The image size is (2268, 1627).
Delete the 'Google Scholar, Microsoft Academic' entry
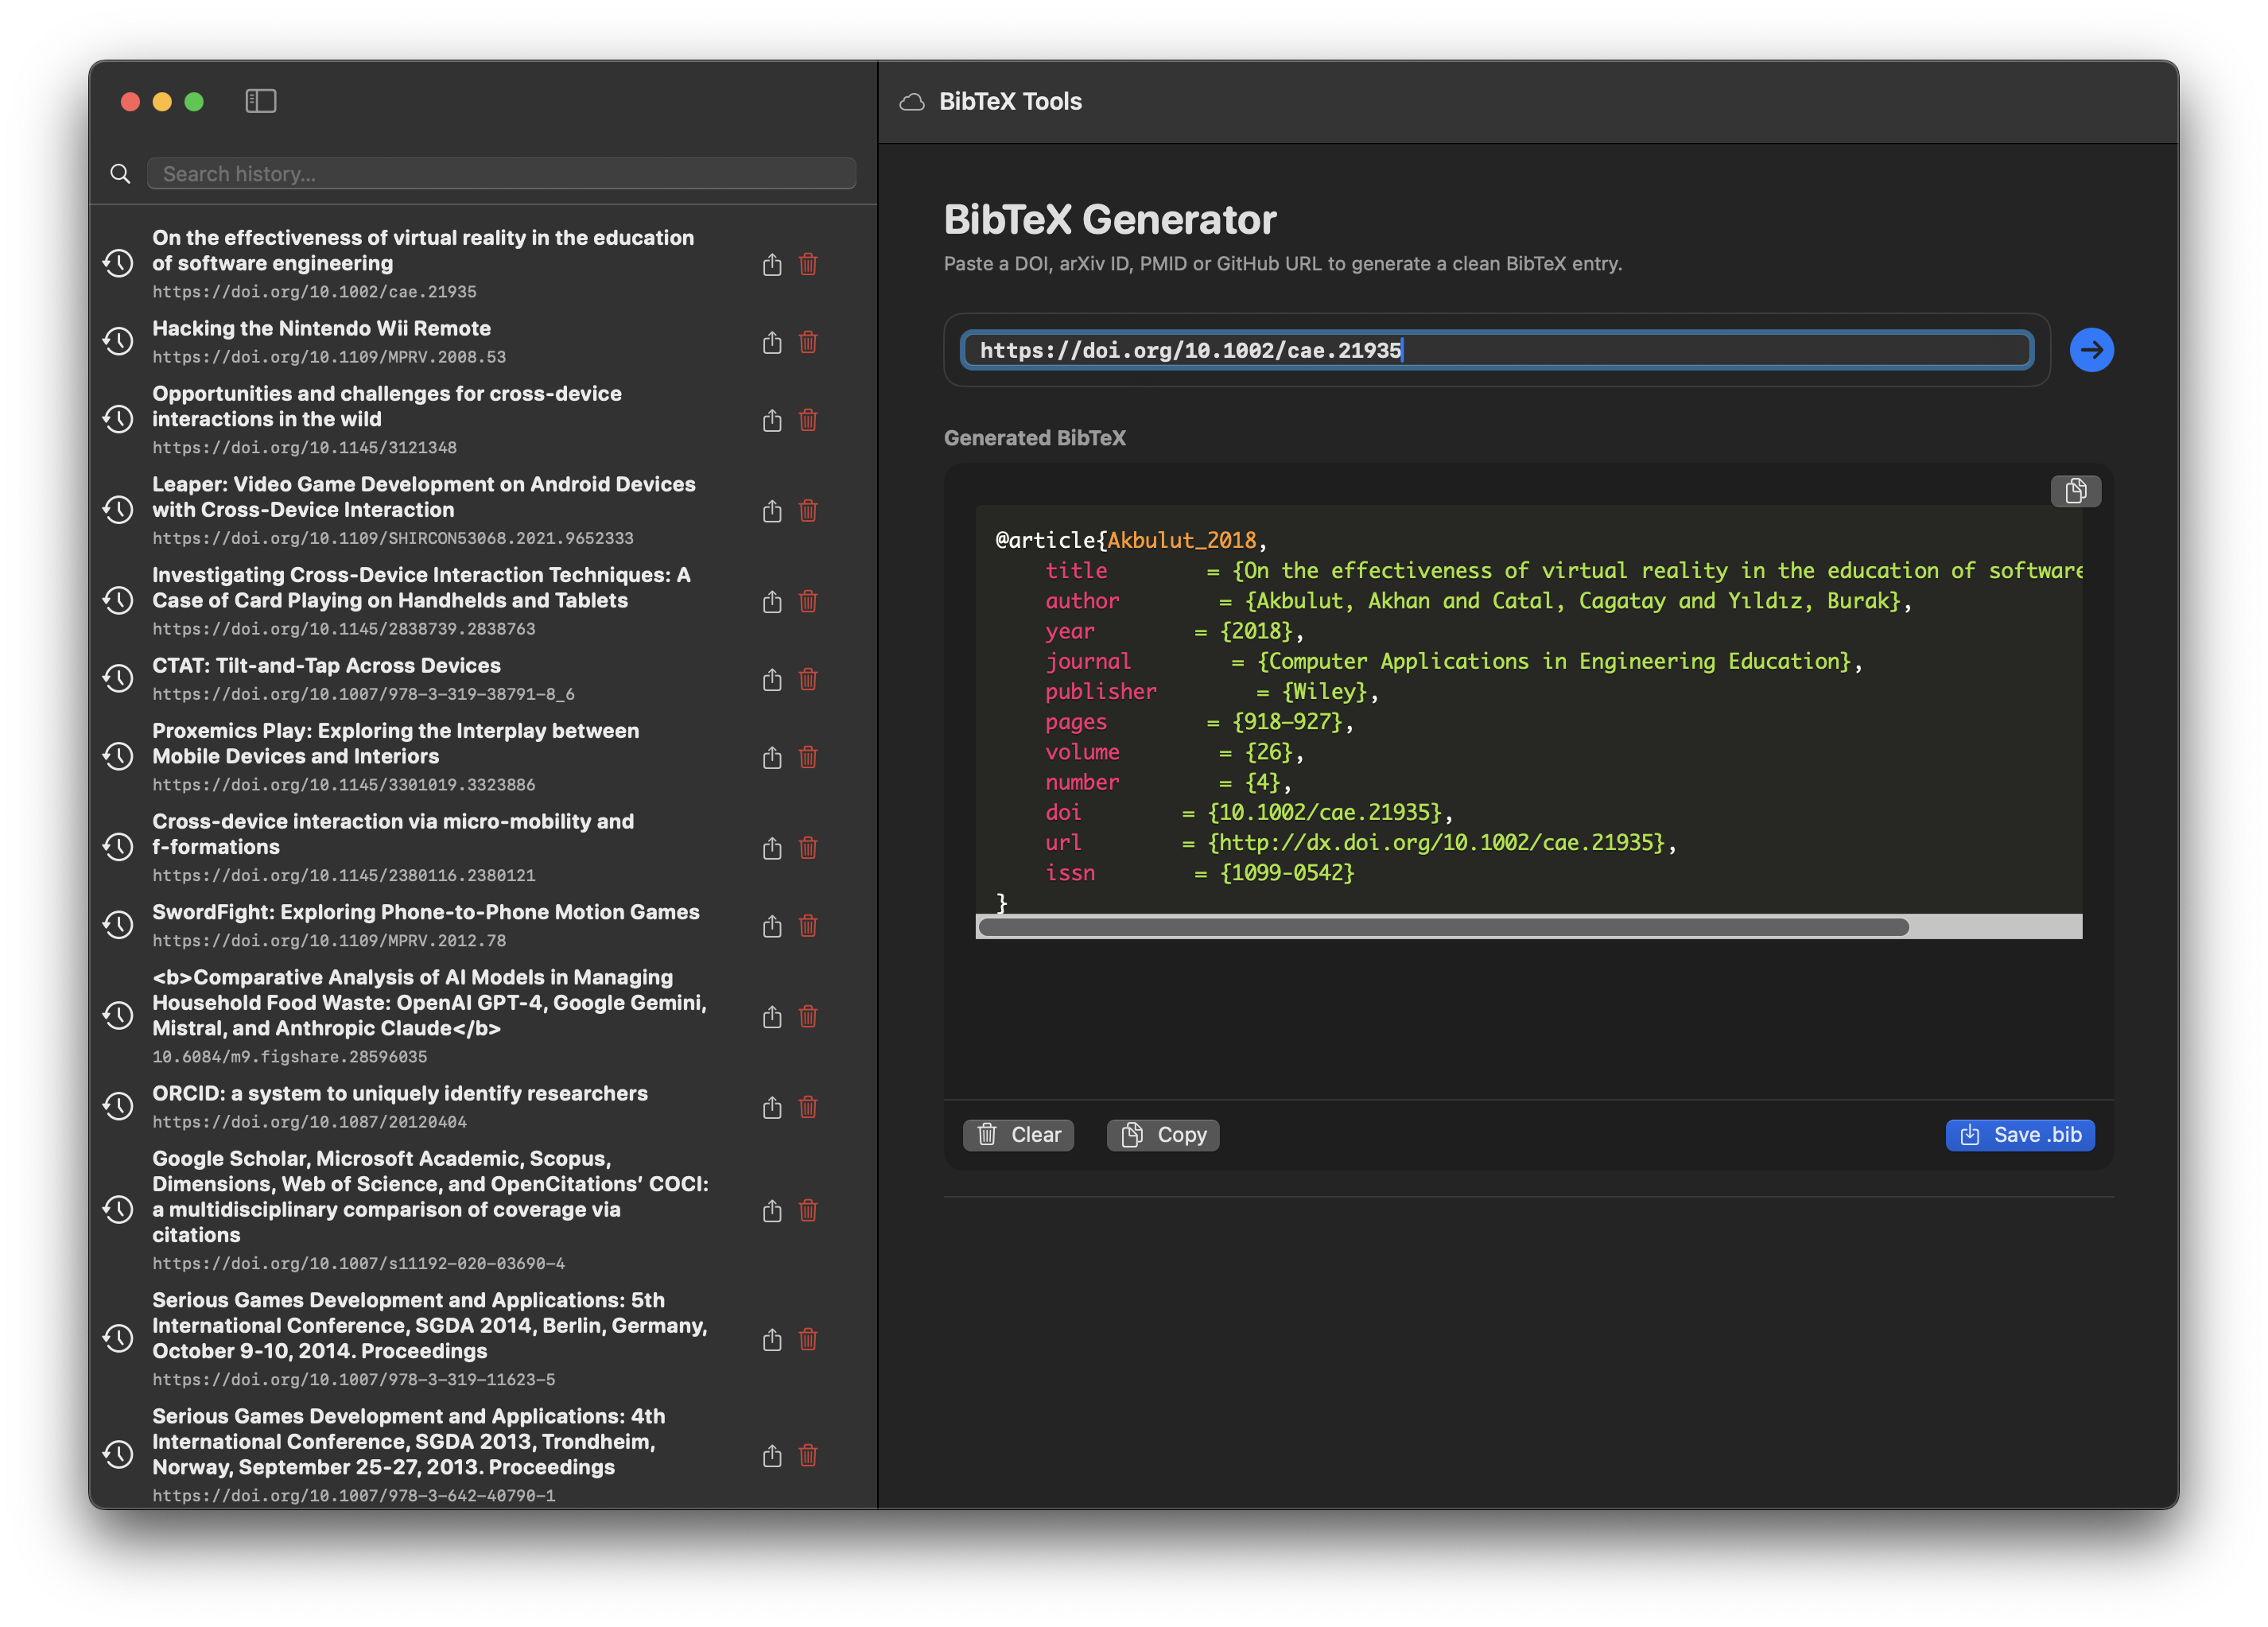tap(808, 1210)
